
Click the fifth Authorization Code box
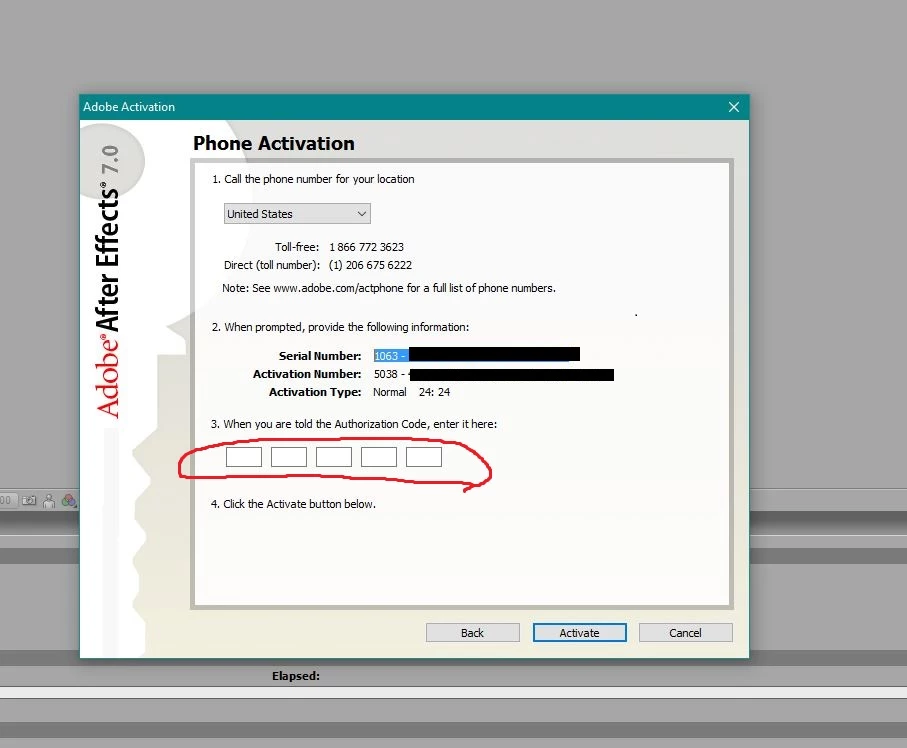pos(424,456)
